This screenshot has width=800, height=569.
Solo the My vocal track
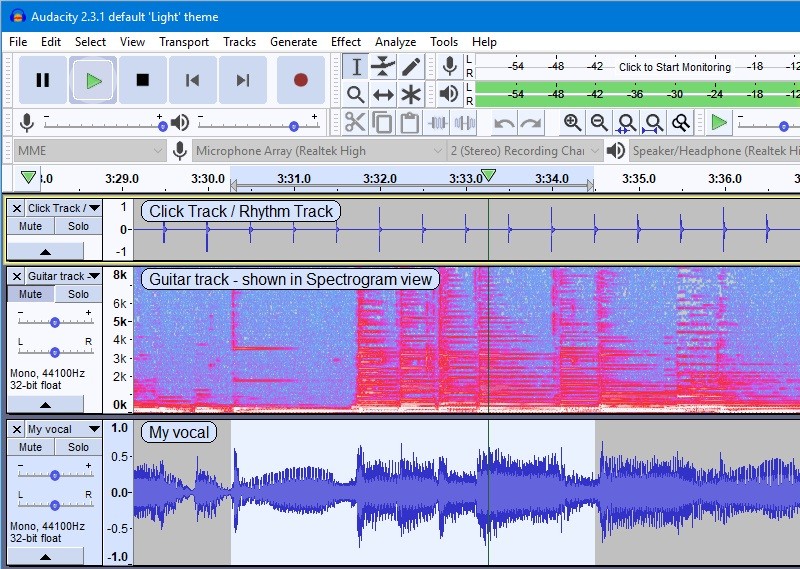79,447
